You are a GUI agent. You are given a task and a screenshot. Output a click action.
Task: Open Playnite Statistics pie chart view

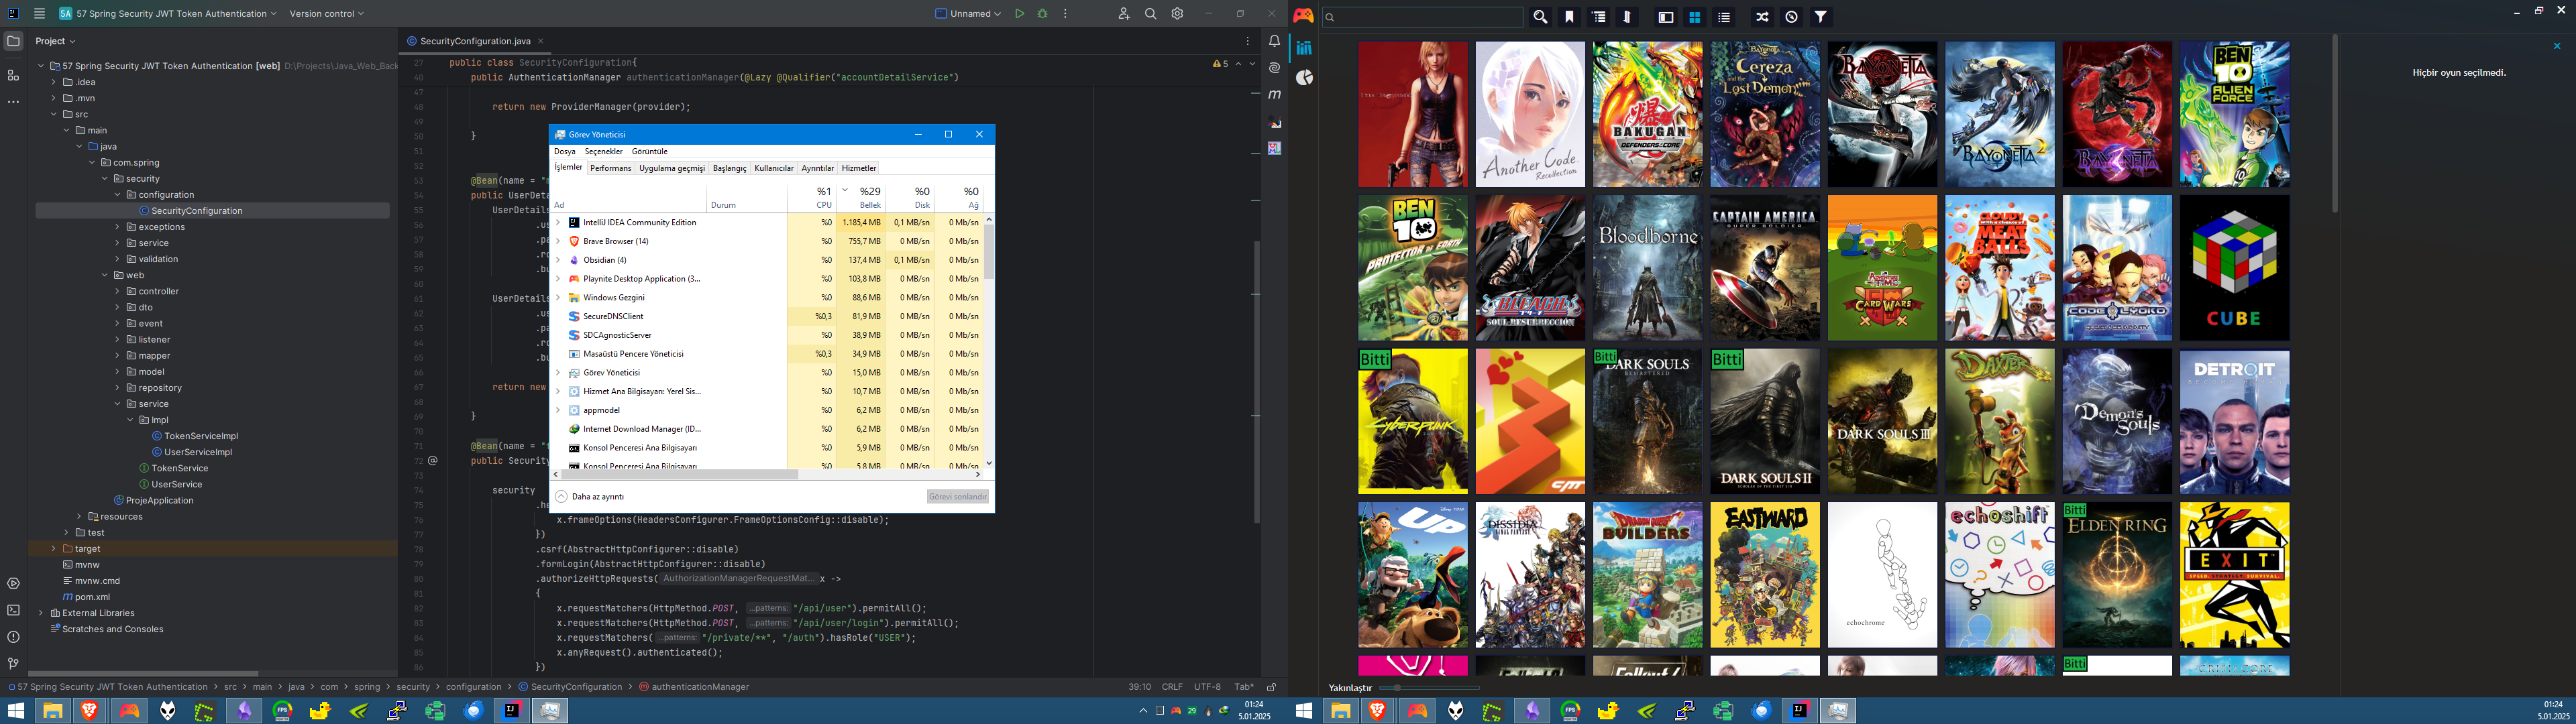pyautogui.click(x=1304, y=78)
